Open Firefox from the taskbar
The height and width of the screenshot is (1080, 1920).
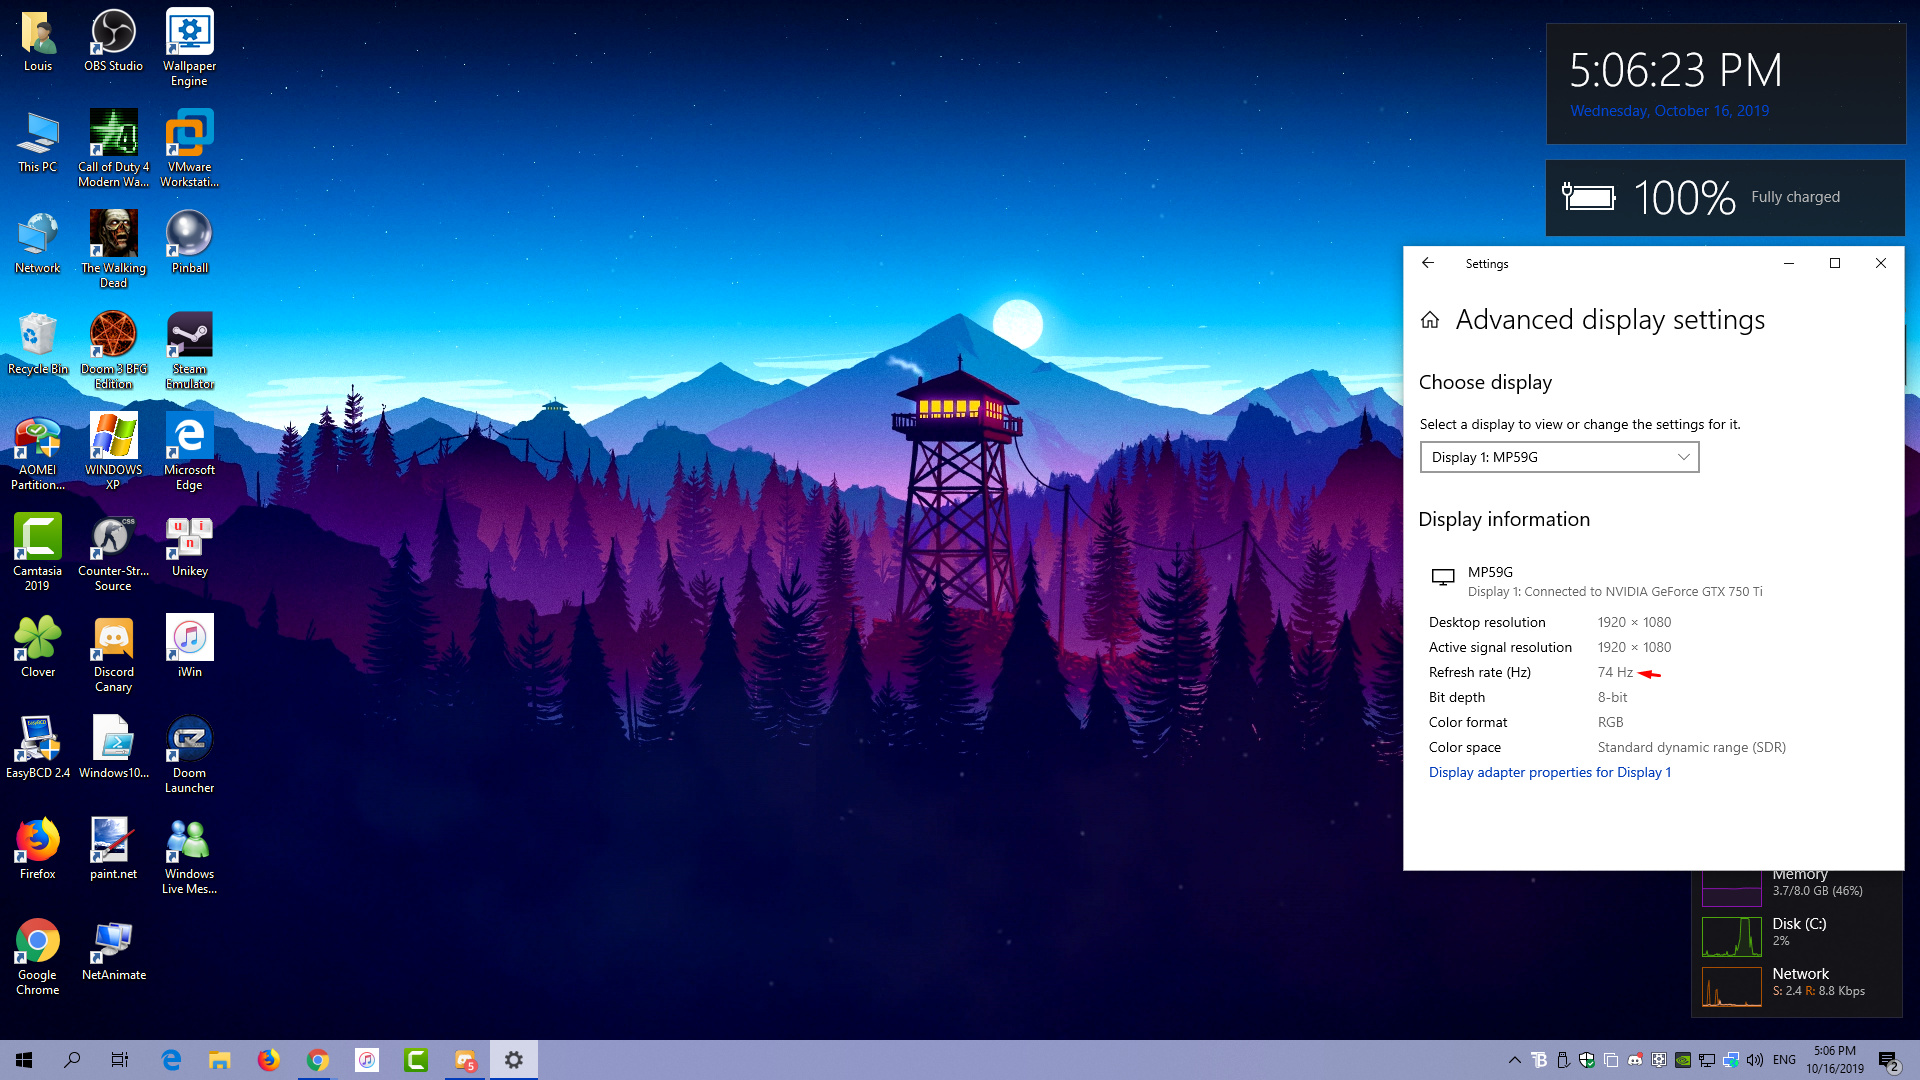269,1060
